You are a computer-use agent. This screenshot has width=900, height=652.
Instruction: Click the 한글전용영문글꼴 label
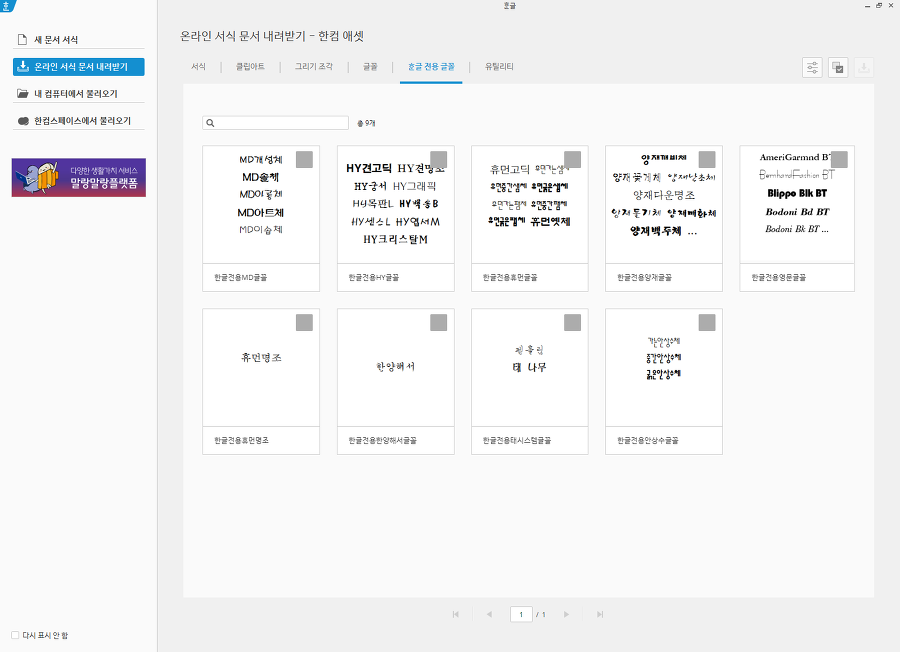coord(779,277)
